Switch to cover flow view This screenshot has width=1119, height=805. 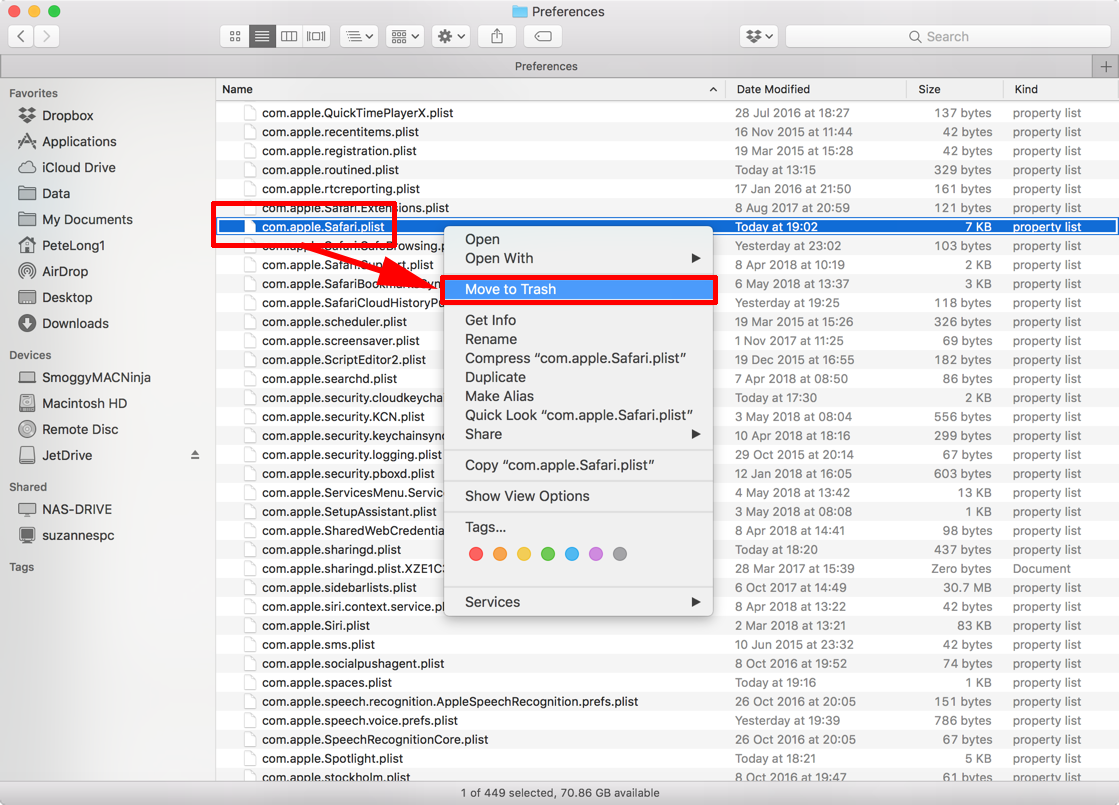(316, 36)
